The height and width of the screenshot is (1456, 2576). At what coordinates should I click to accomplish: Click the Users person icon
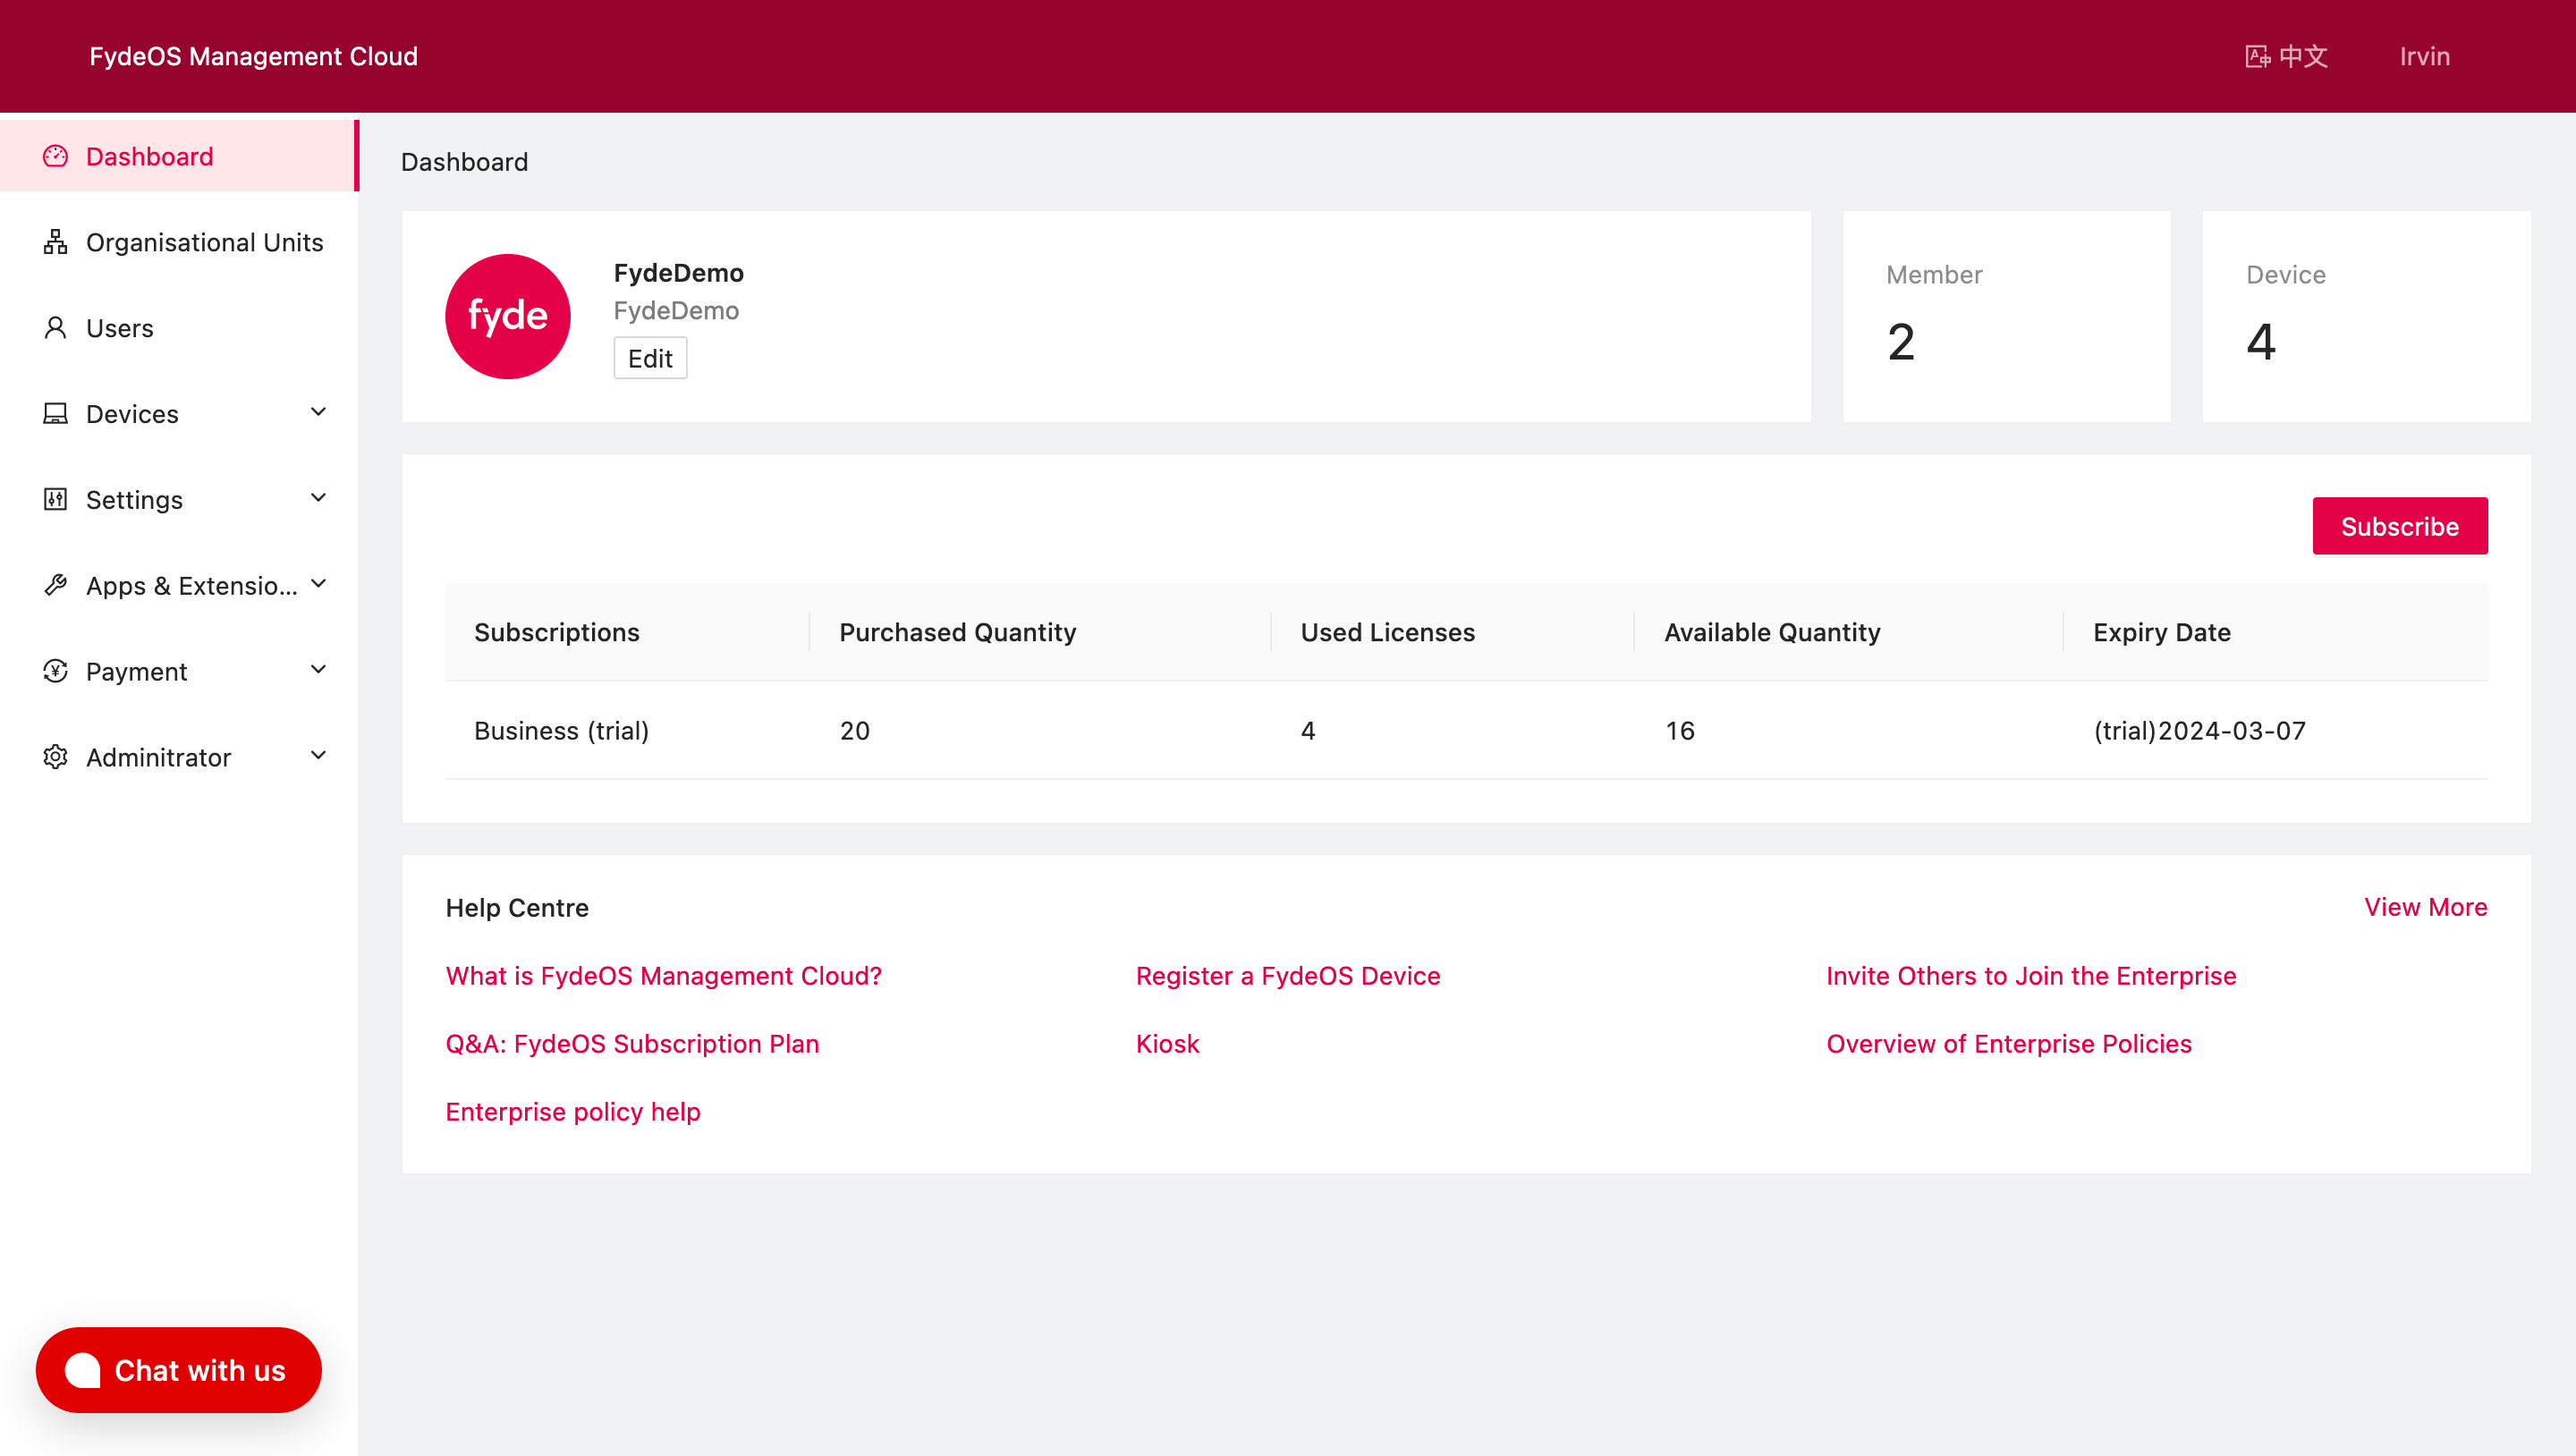point(55,328)
